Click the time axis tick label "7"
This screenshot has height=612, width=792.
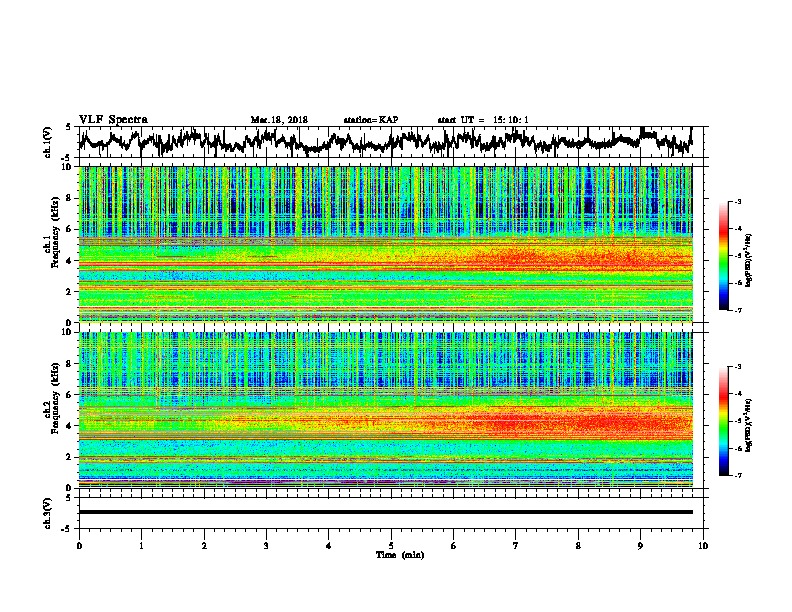(x=516, y=546)
